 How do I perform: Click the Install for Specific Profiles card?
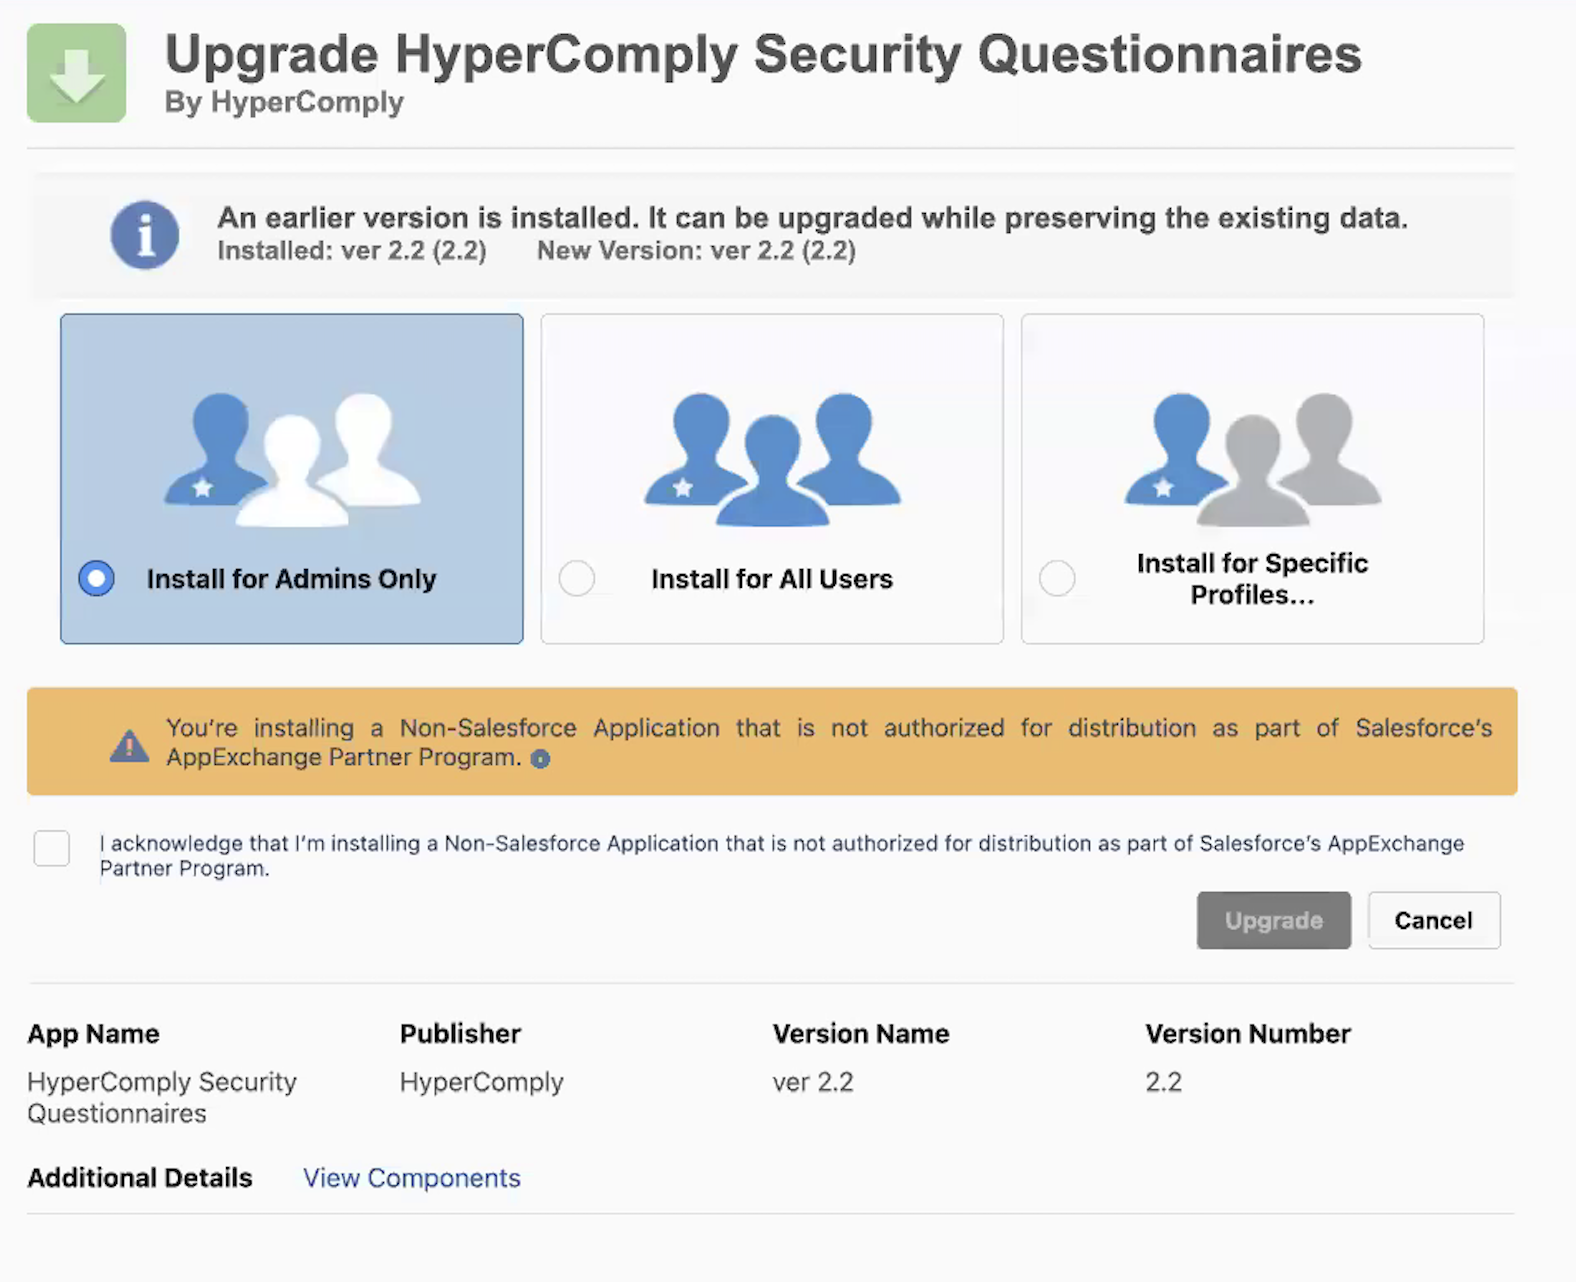pos(1252,479)
